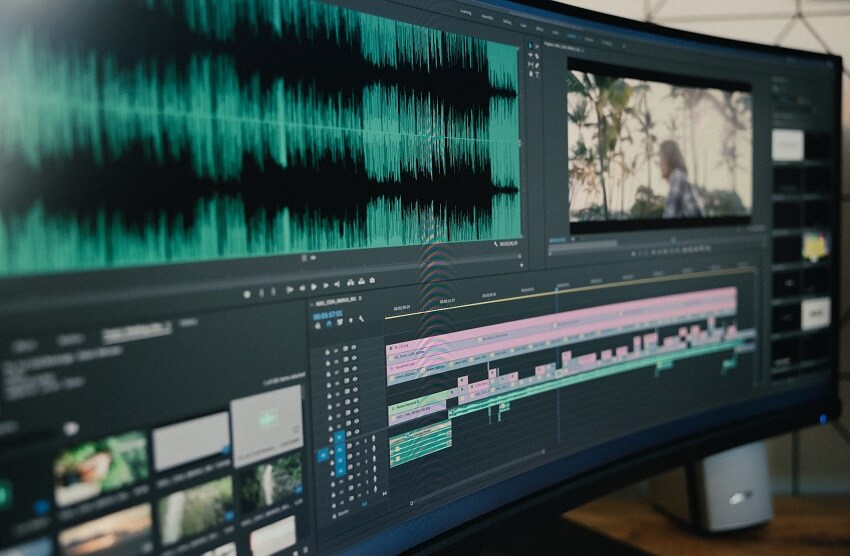
Task: Select the Type tool
Action: click(537, 75)
